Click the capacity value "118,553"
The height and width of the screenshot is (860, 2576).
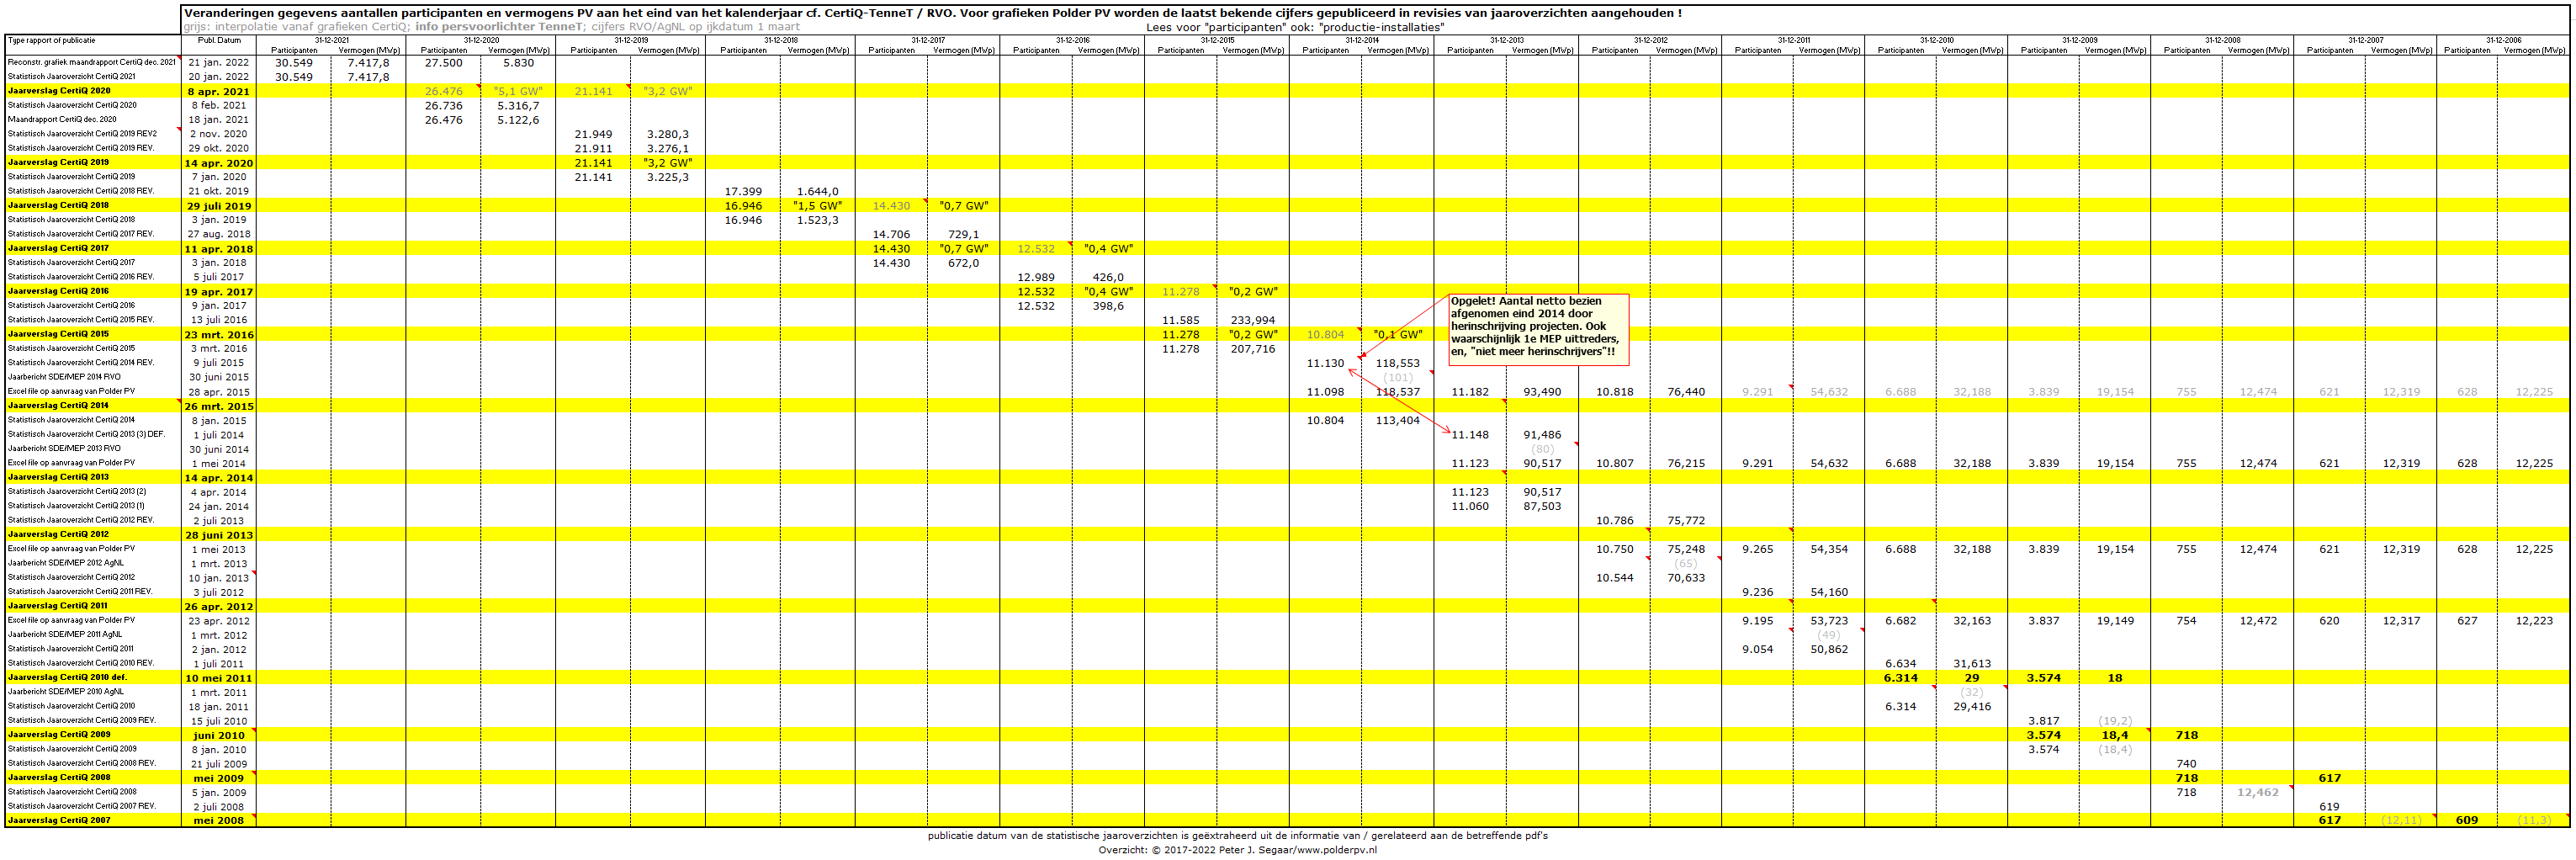coord(1398,363)
